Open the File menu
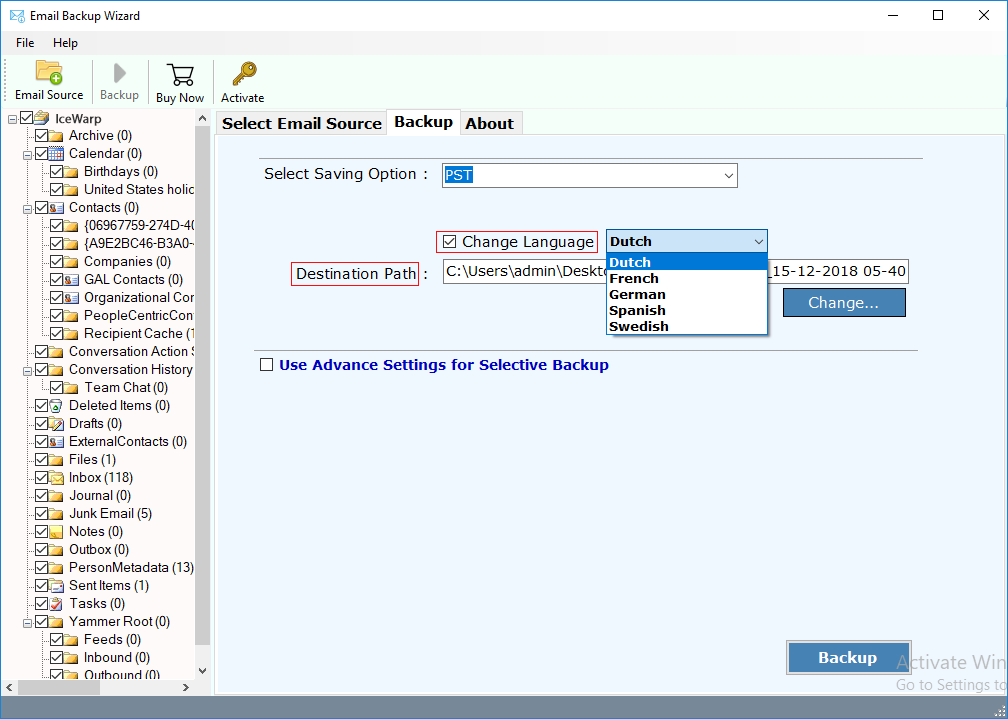1008x719 pixels. (x=25, y=42)
